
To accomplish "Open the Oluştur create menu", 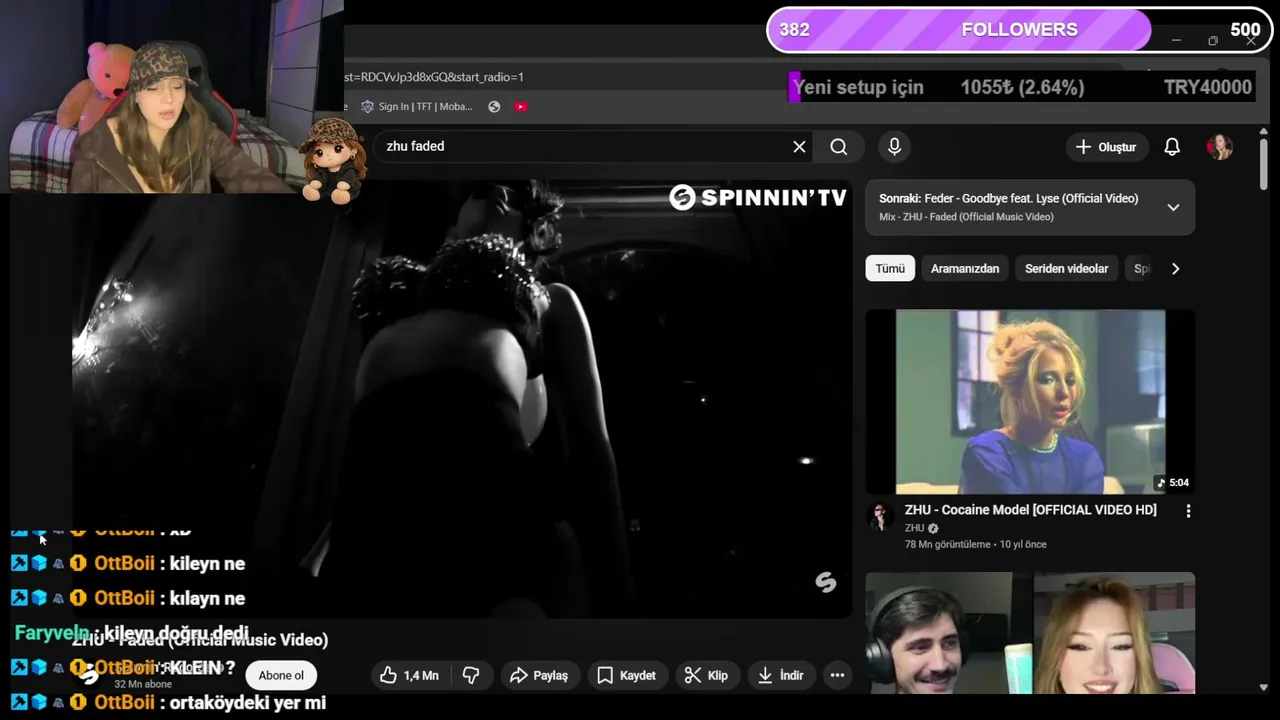I will [x=1106, y=147].
